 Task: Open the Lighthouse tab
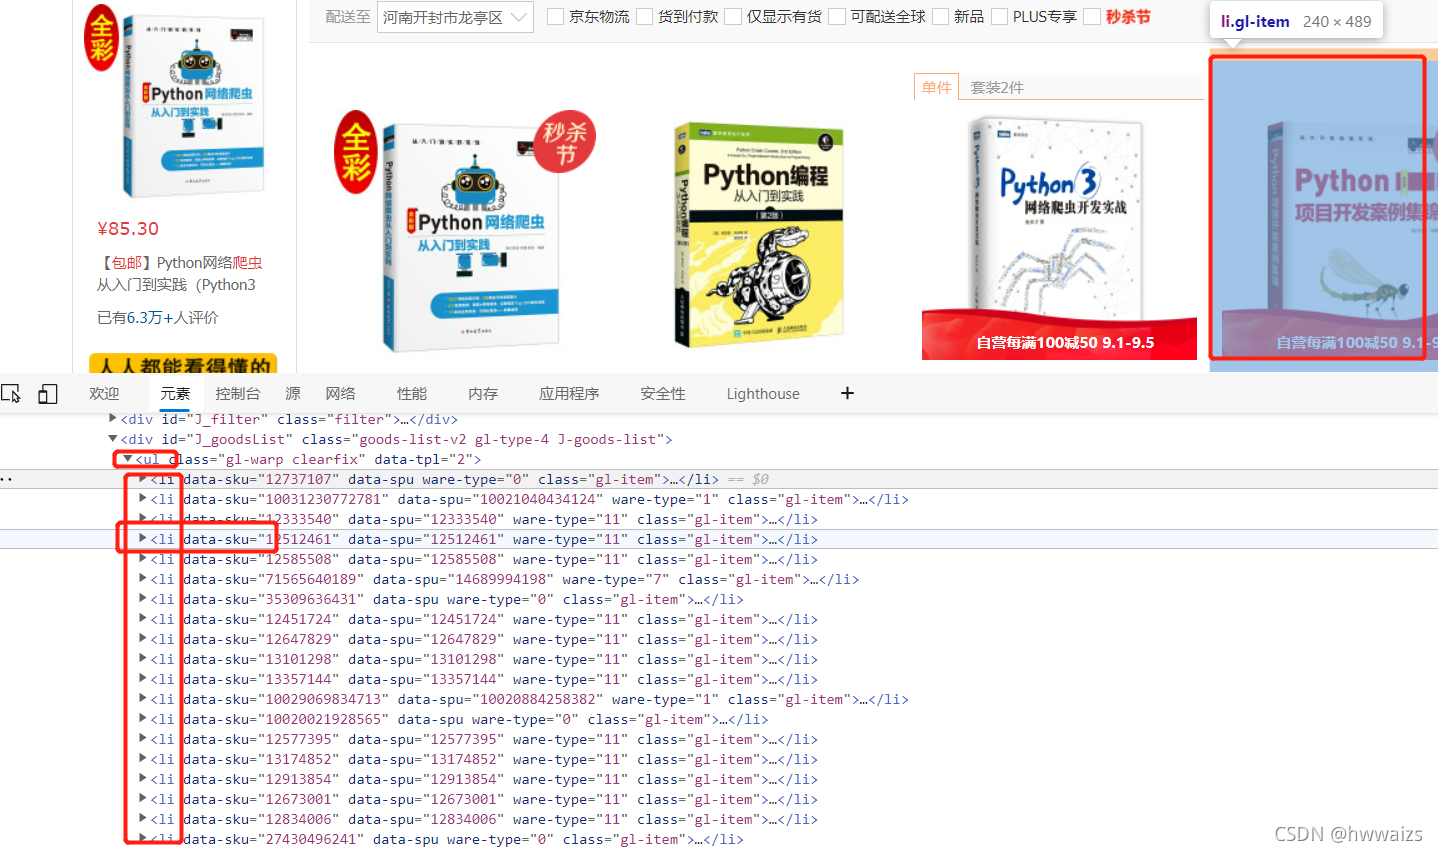[x=763, y=393]
